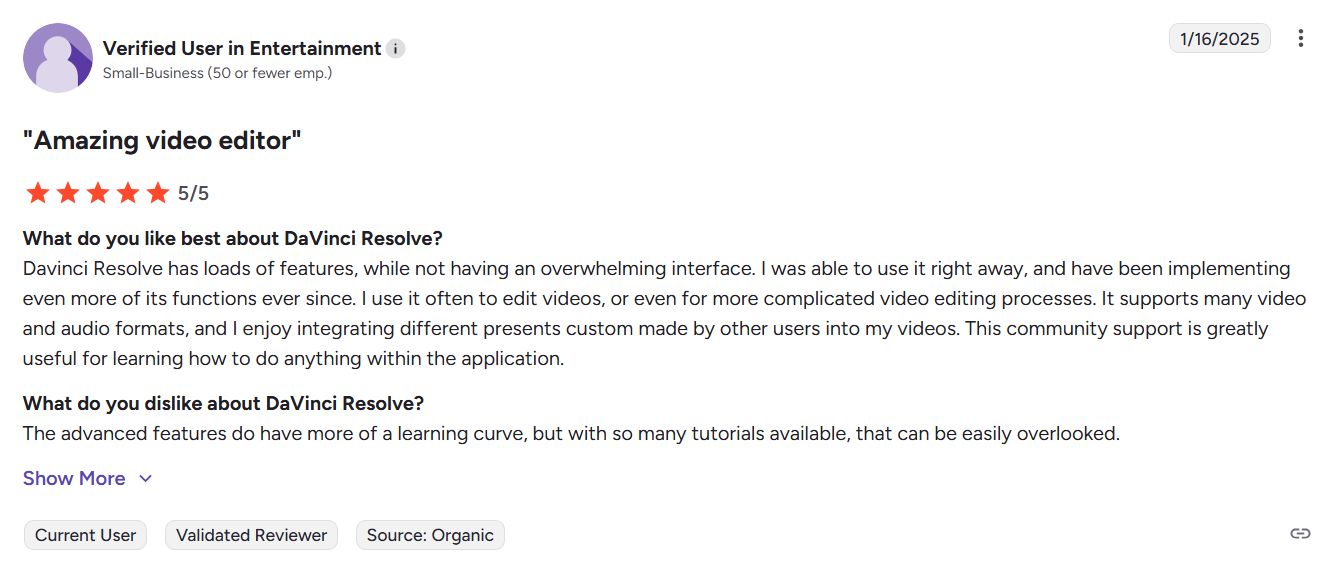Click the fifth rating star
1337x573 pixels.
pos(158,193)
